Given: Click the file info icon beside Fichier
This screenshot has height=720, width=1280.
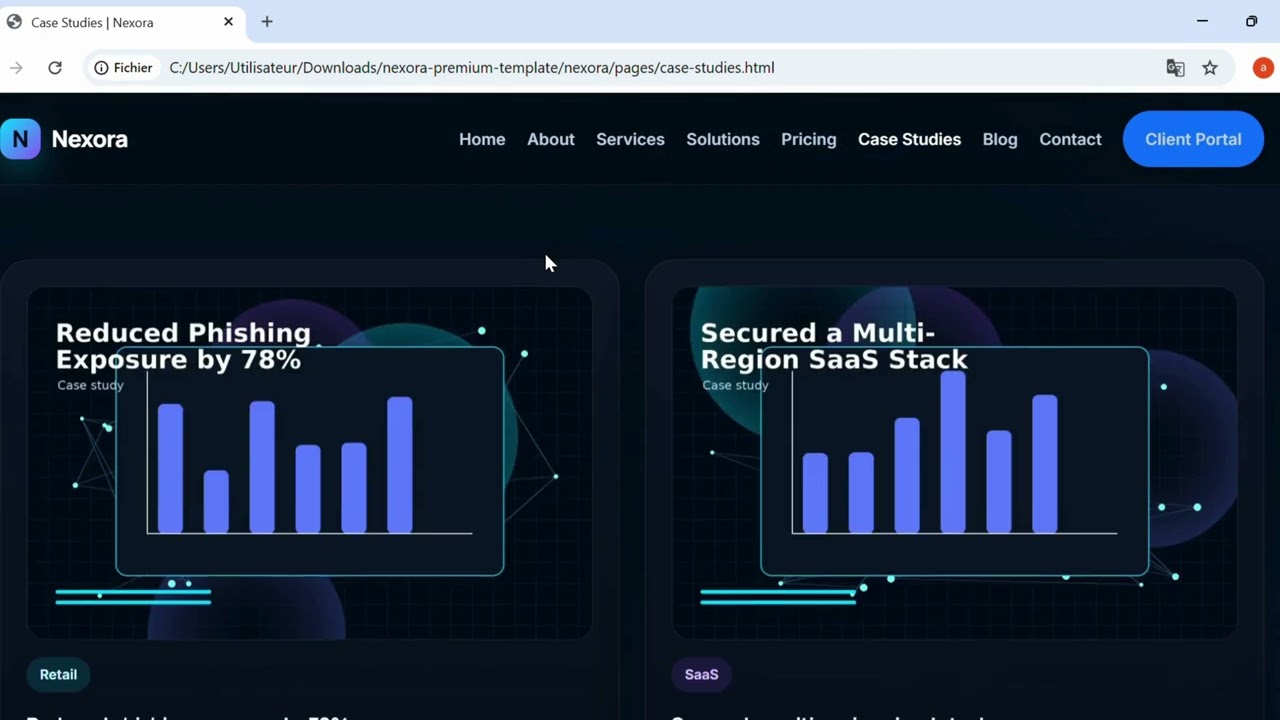Looking at the screenshot, I should 101,68.
